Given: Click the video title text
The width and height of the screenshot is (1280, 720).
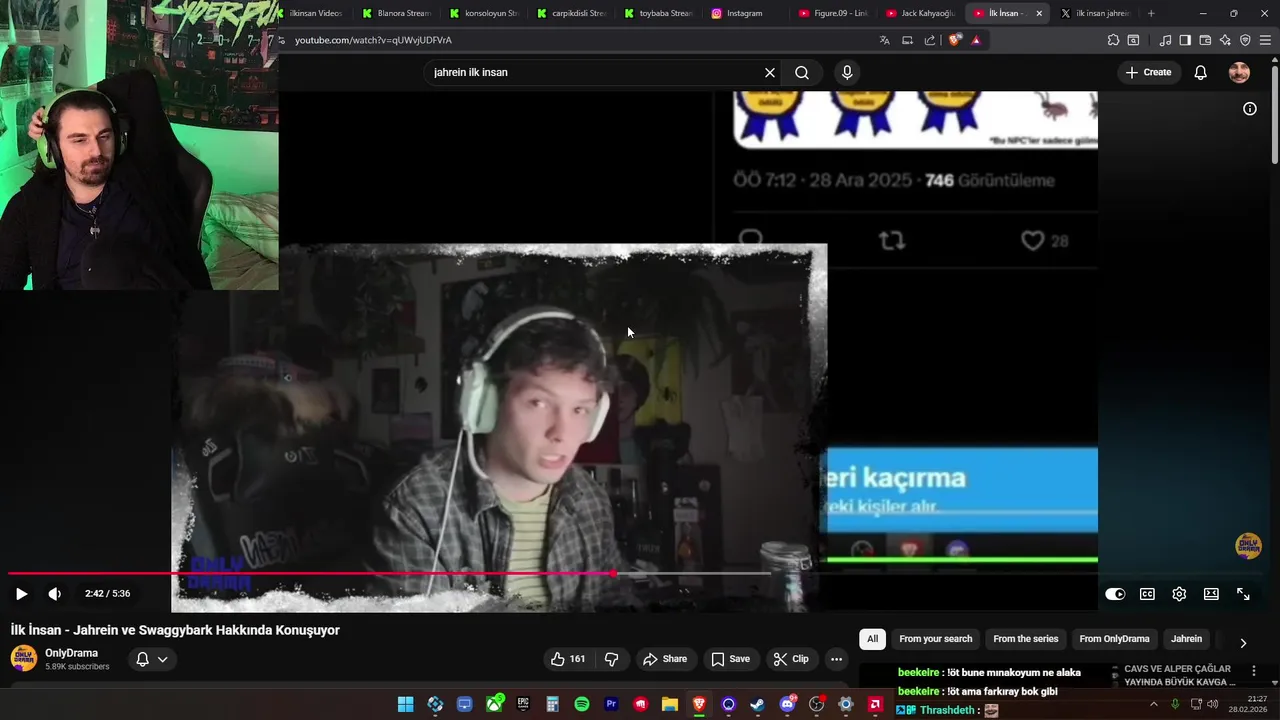Looking at the screenshot, I should click(175, 630).
